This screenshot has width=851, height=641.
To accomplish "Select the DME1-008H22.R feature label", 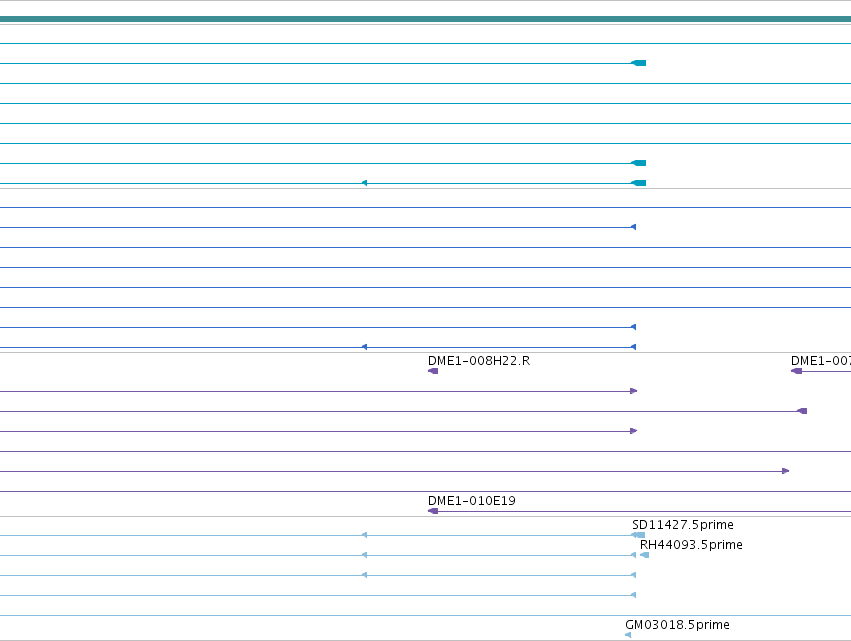I will coord(479,361).
